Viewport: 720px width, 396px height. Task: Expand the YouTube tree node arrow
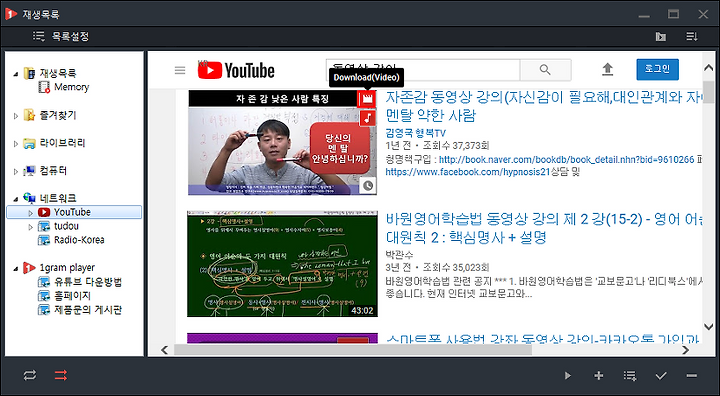click(x=31, y=213)
